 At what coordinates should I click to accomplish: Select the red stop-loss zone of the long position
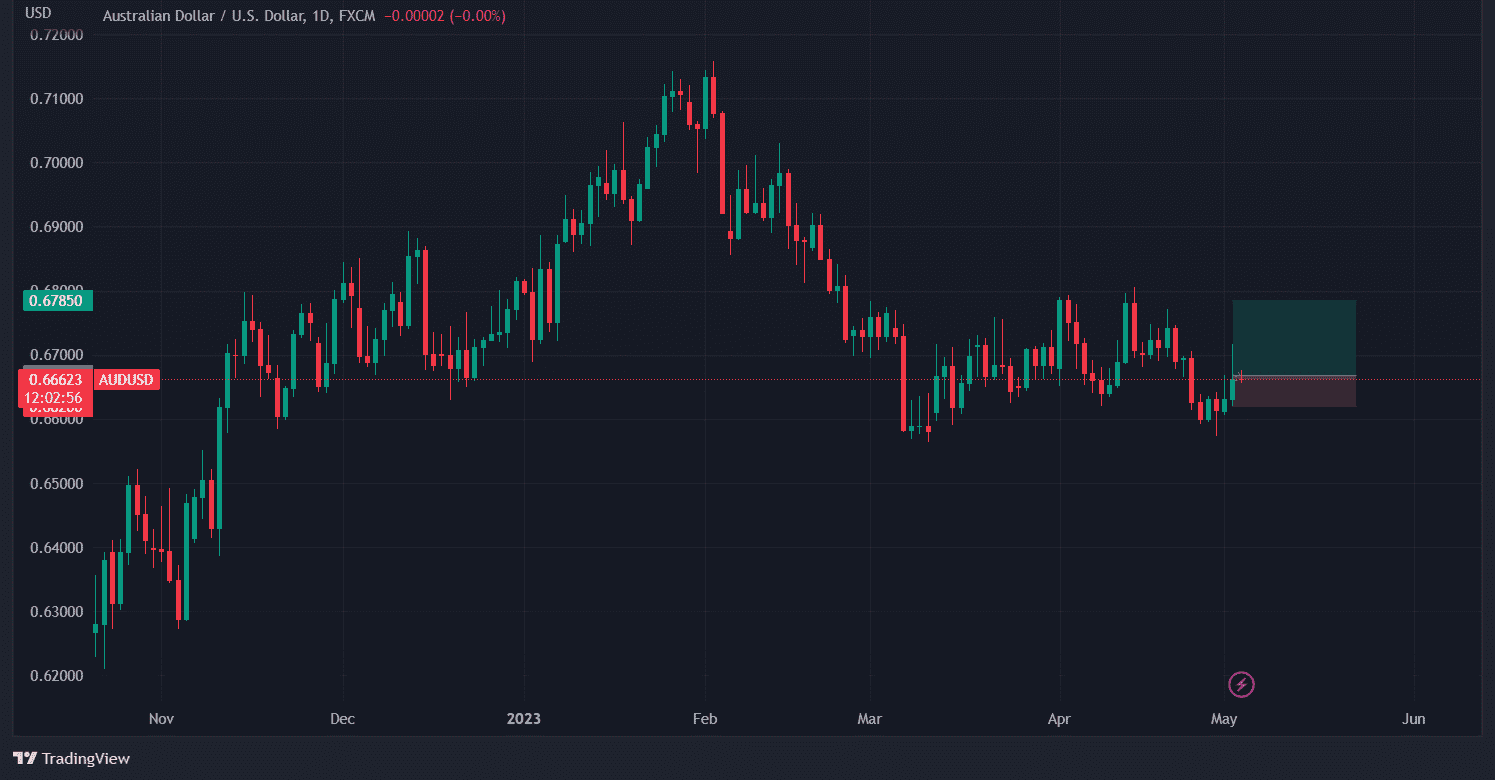1294,392
